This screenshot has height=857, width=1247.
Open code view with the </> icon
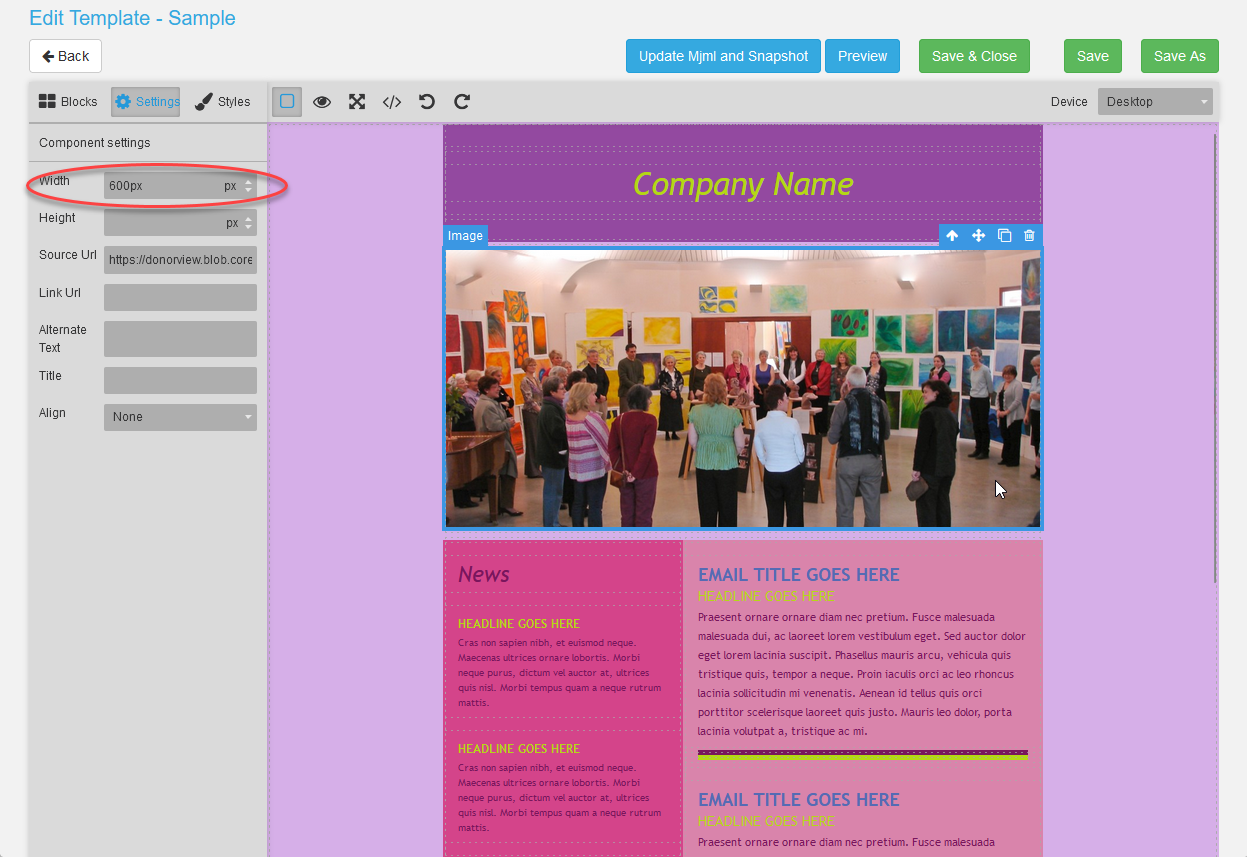click(x=391, y=101)
